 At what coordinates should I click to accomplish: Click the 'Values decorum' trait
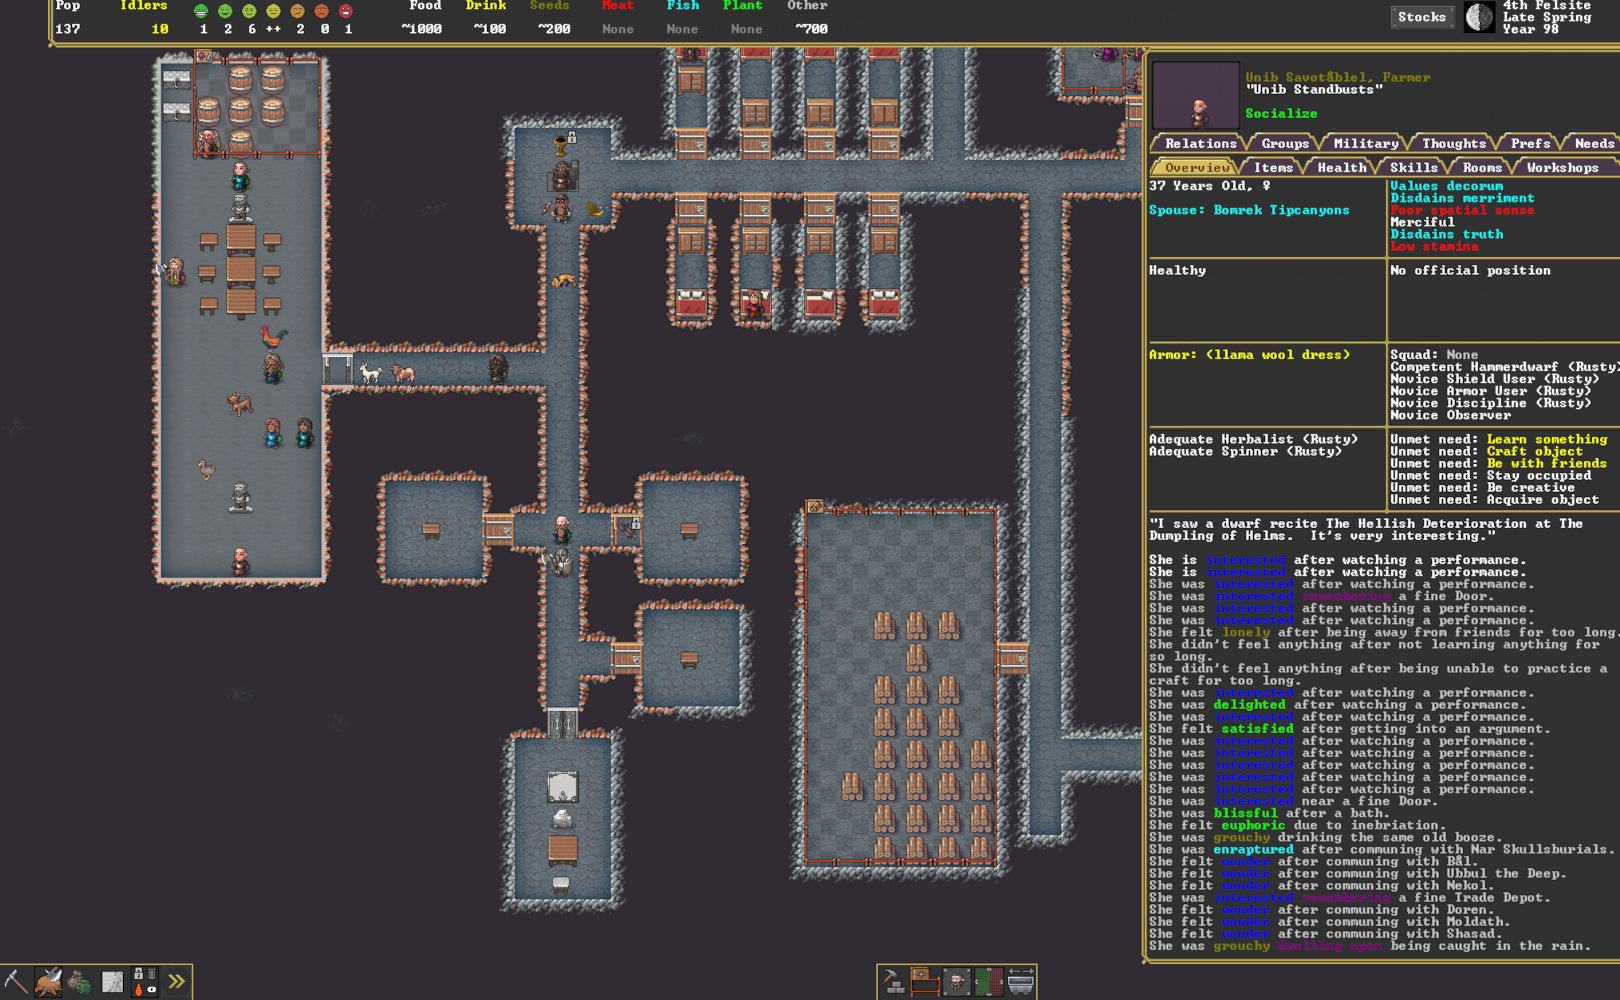pos(1446,186)
